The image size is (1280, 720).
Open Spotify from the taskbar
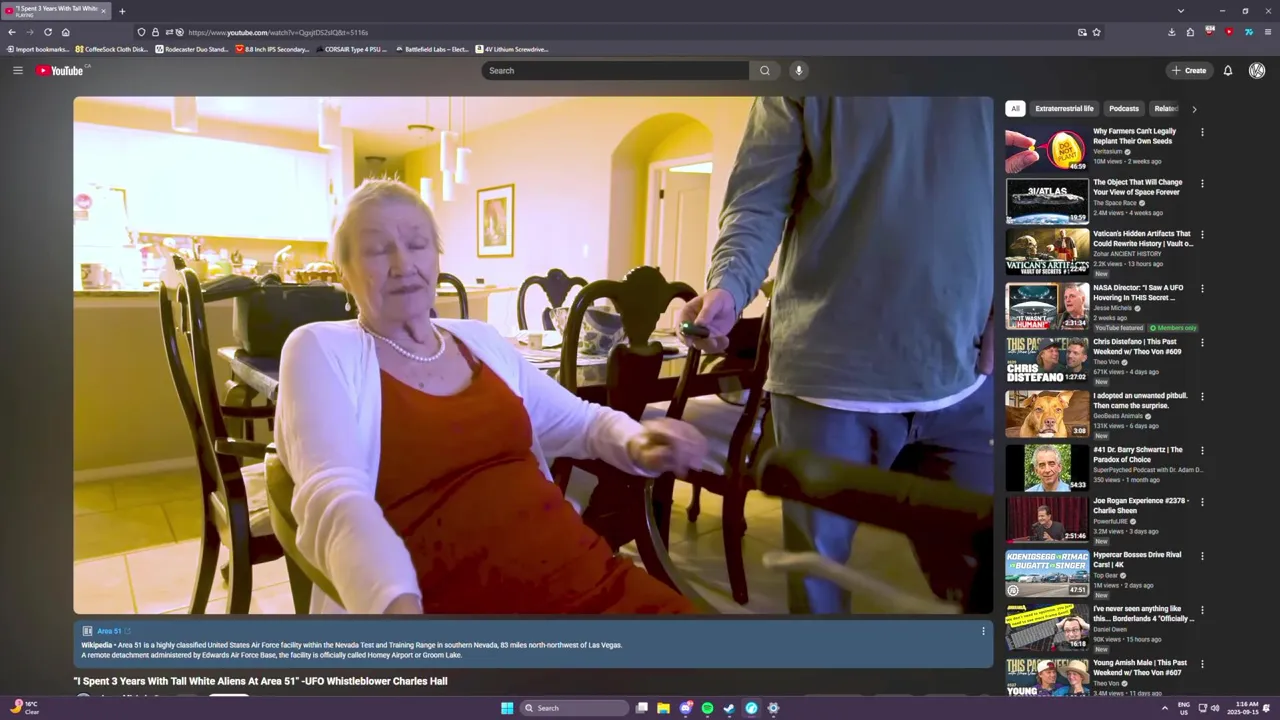coord(707,708)
